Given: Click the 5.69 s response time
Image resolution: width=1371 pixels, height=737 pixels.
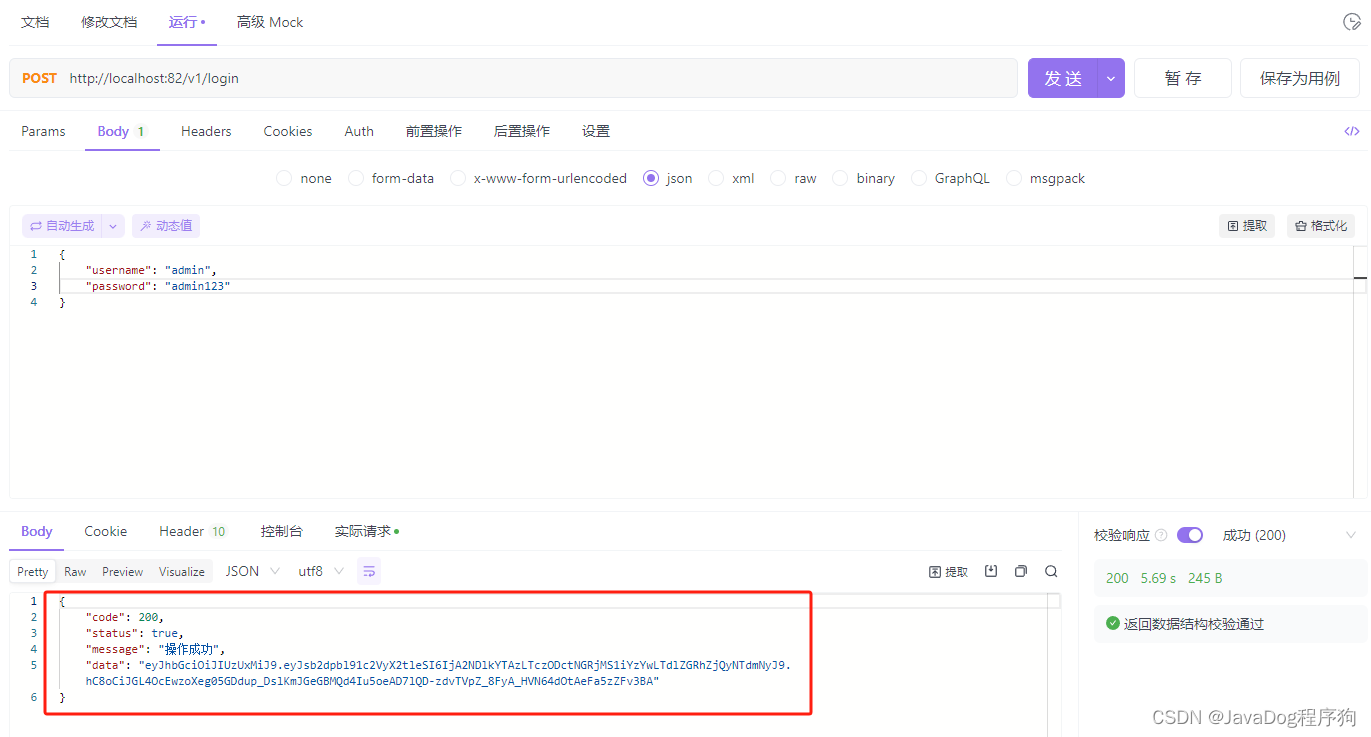Looking at the screenshot, I should 1159,578.
